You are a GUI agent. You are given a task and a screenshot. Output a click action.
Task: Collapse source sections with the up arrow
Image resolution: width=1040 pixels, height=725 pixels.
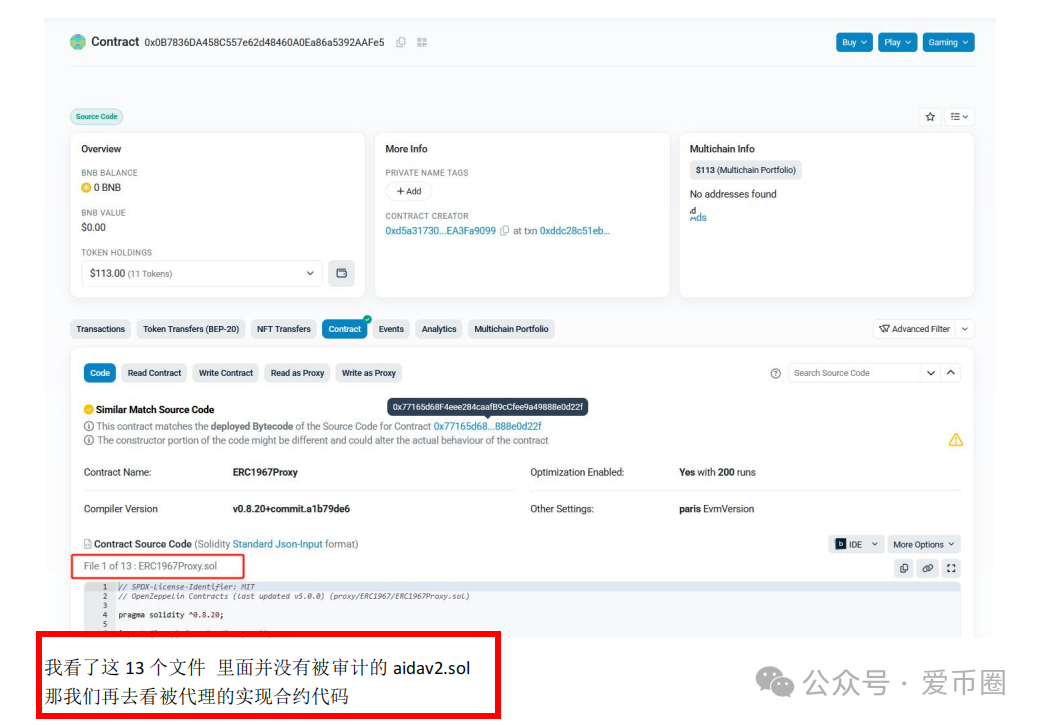[x=950, y=373]
